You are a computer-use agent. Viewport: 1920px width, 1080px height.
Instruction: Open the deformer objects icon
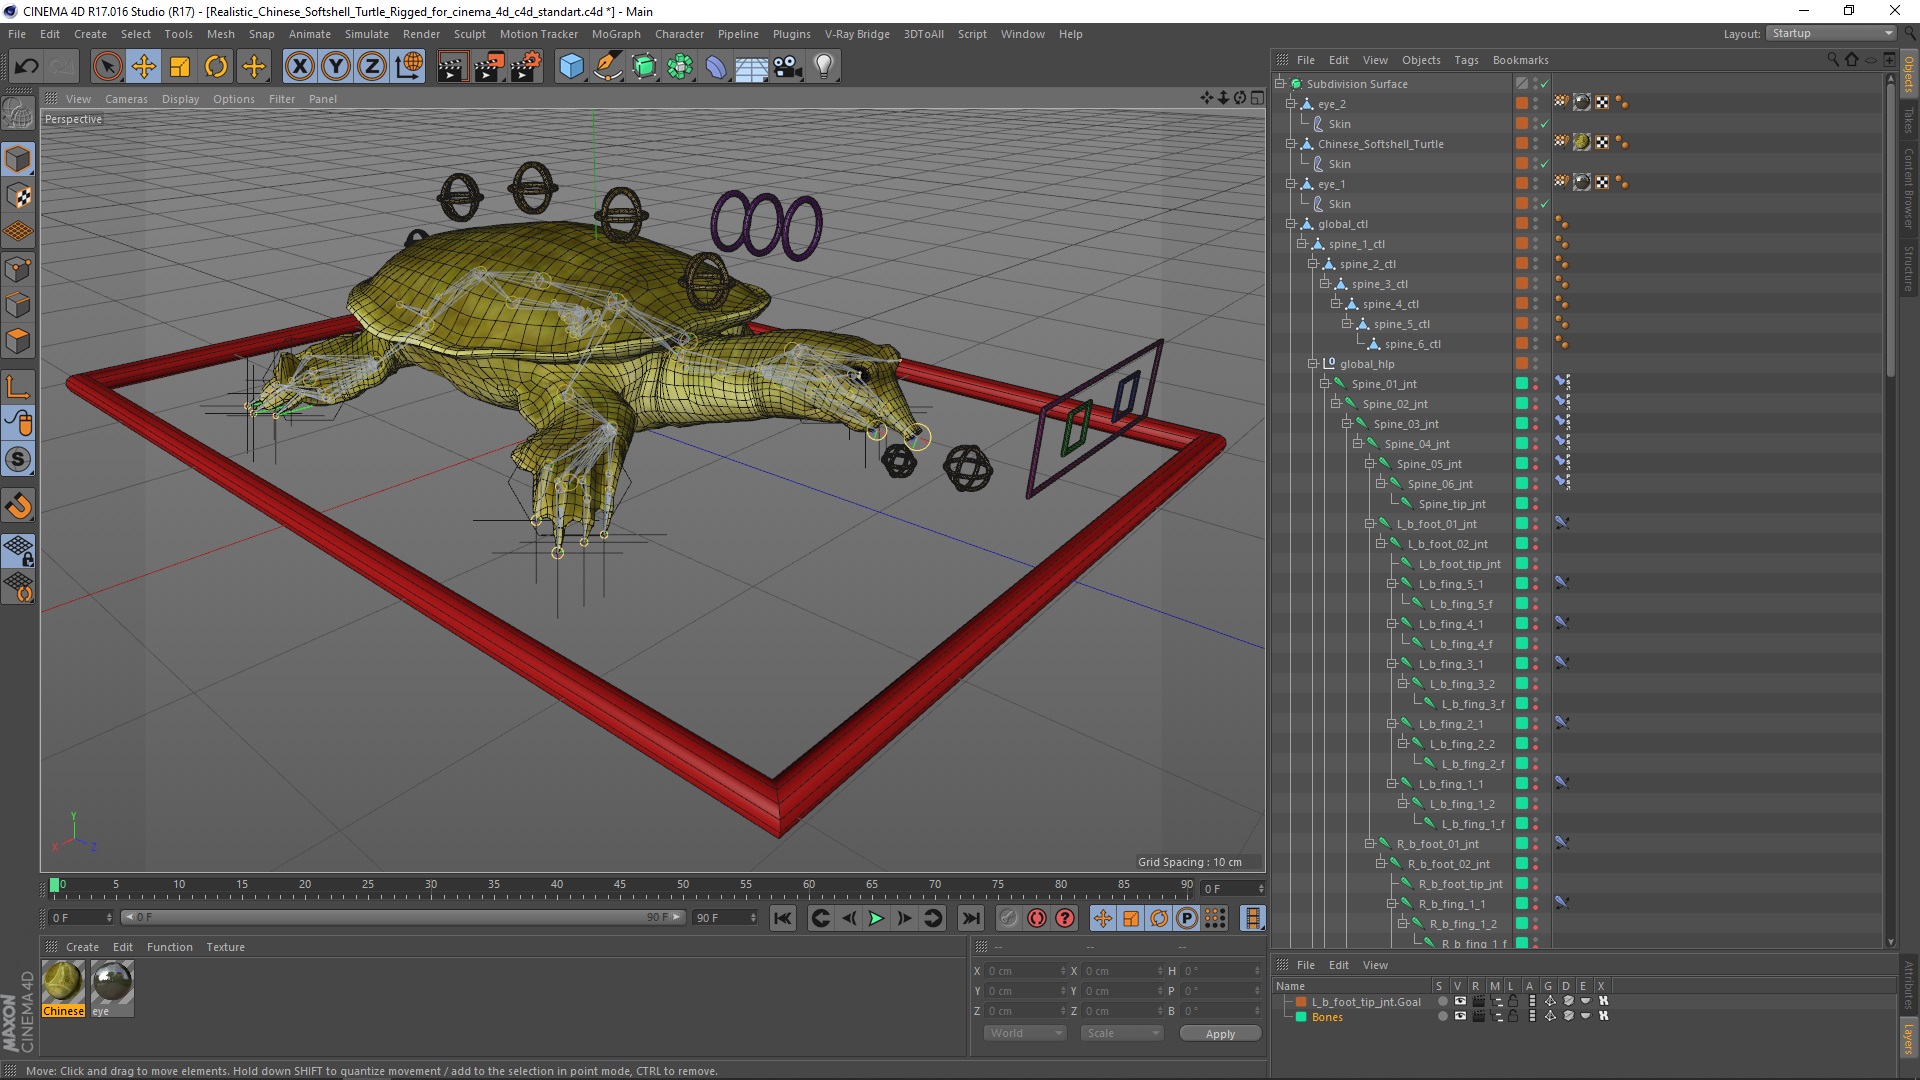click(716, 67)
